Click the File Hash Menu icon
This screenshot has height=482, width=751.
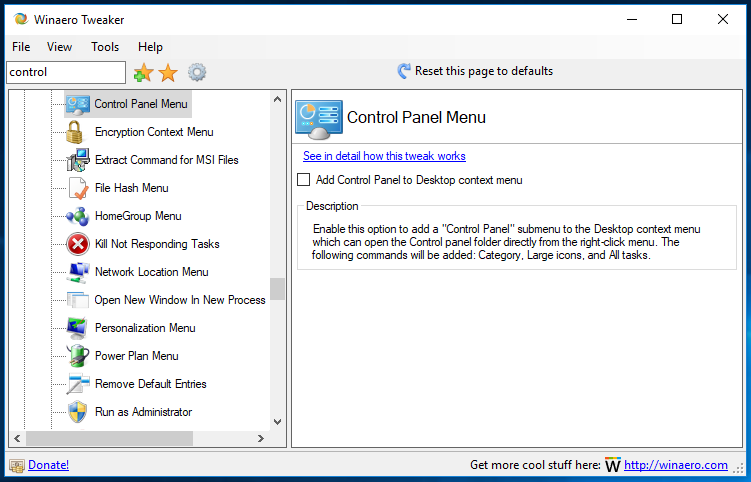pyautogui.click(x=78, y=188)
